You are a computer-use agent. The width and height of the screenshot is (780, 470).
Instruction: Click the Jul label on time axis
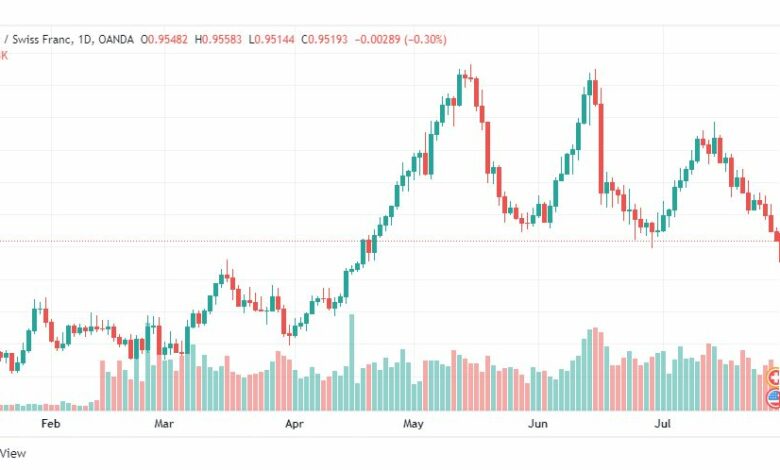pos(662,424)
